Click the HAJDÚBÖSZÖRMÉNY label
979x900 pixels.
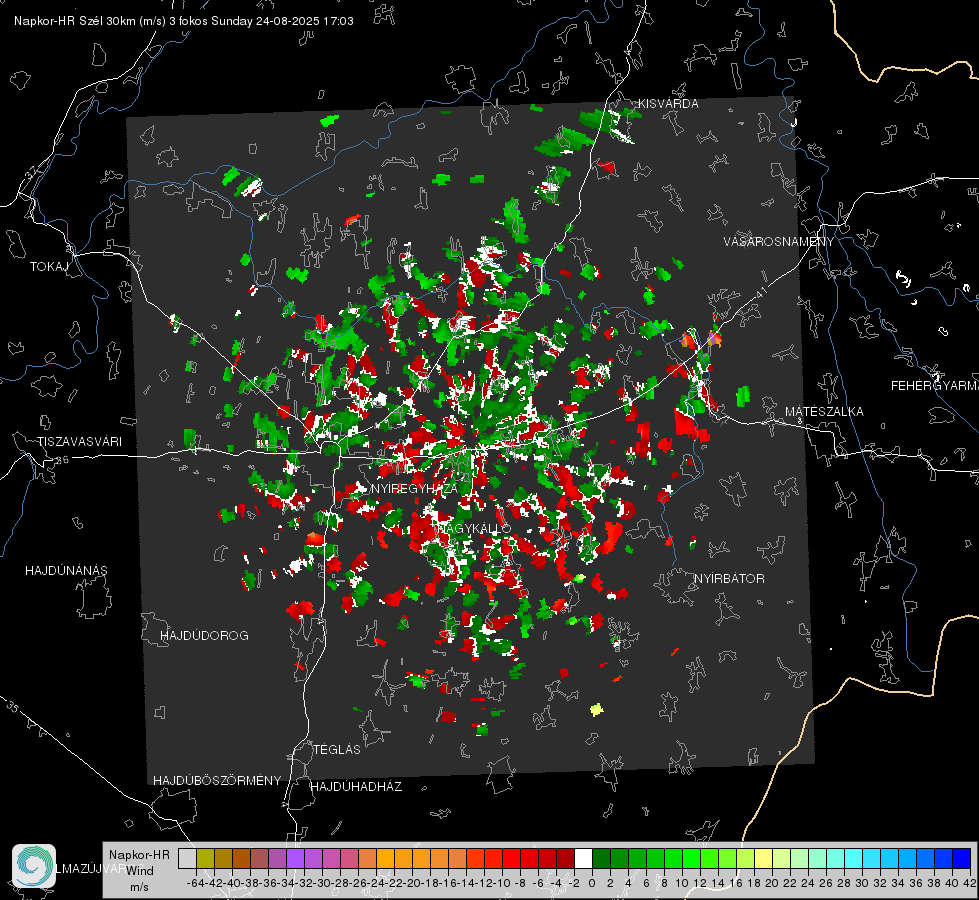217,781
